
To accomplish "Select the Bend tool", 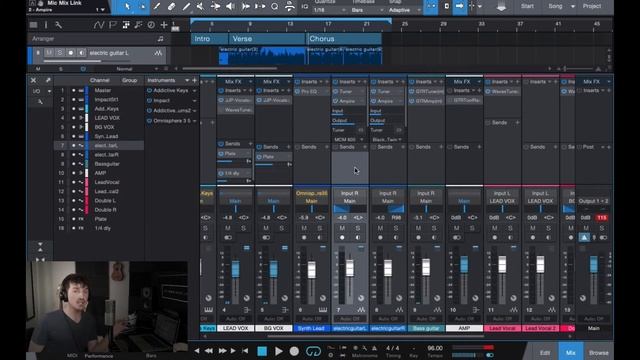I will click(216, 7).
